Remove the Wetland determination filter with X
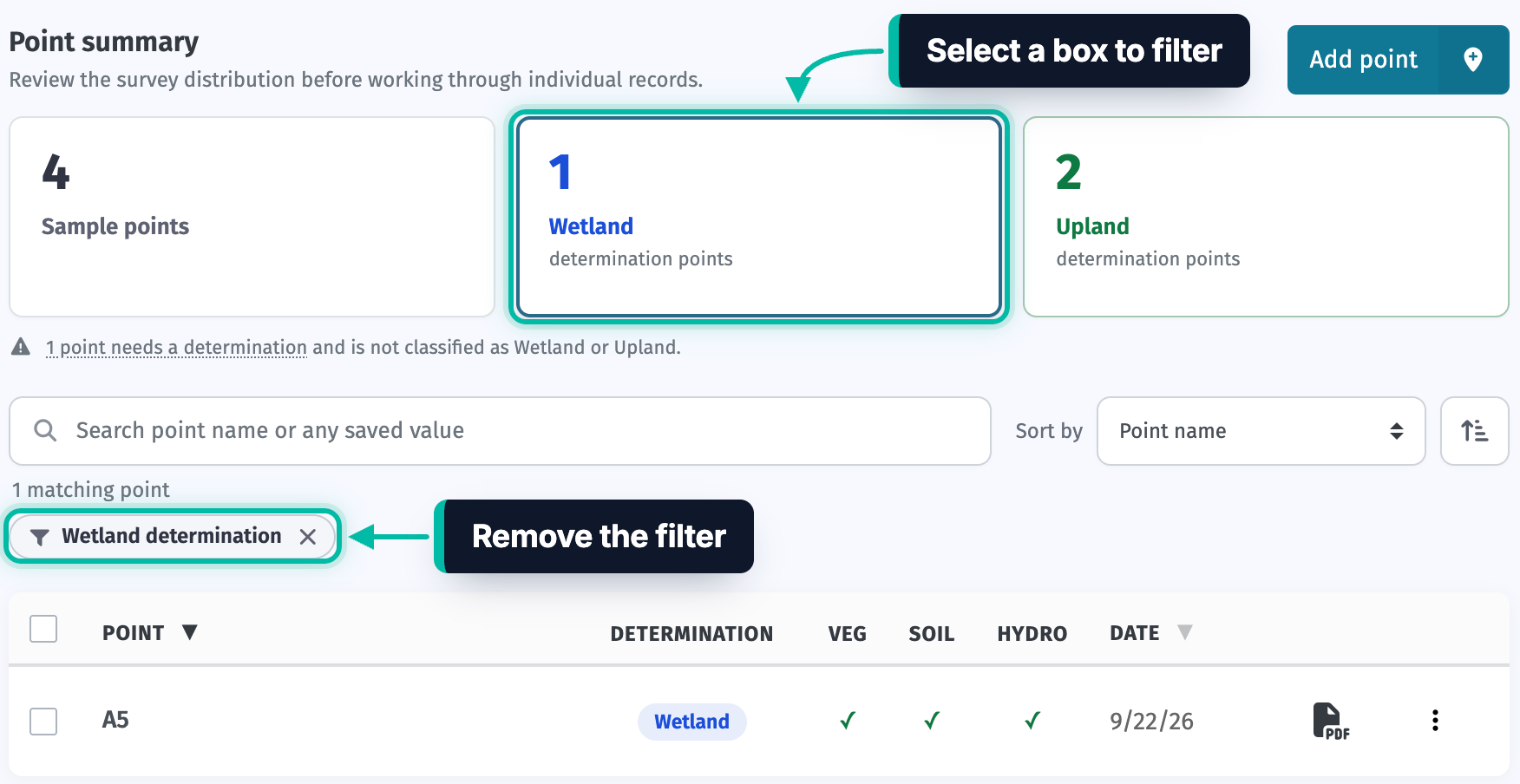The image size is (1520, 784). tap(308, 537)
